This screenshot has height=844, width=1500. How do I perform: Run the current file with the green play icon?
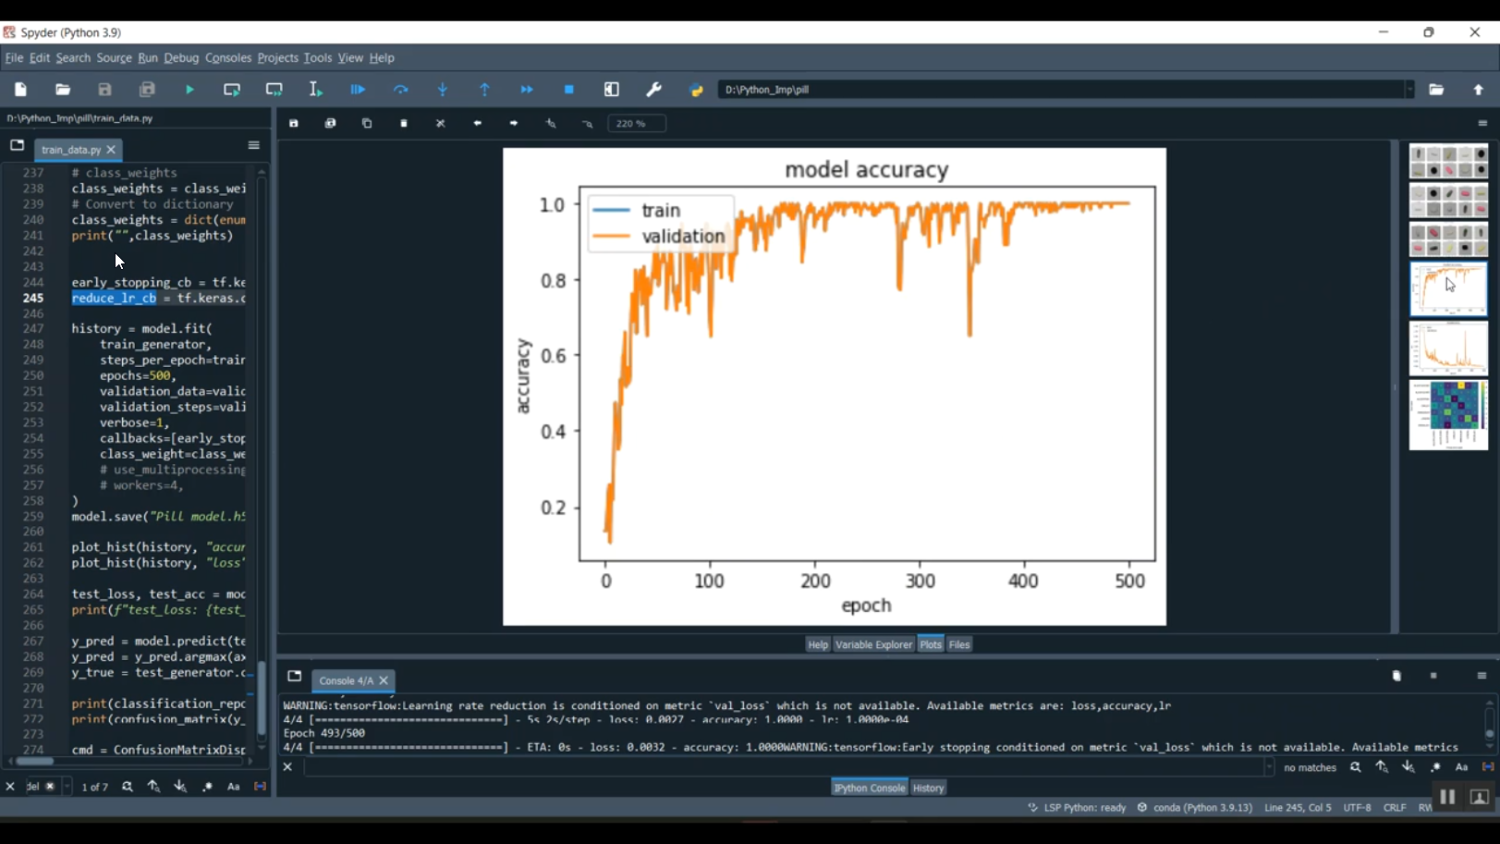pyautogui.click(x=189, y=90)
